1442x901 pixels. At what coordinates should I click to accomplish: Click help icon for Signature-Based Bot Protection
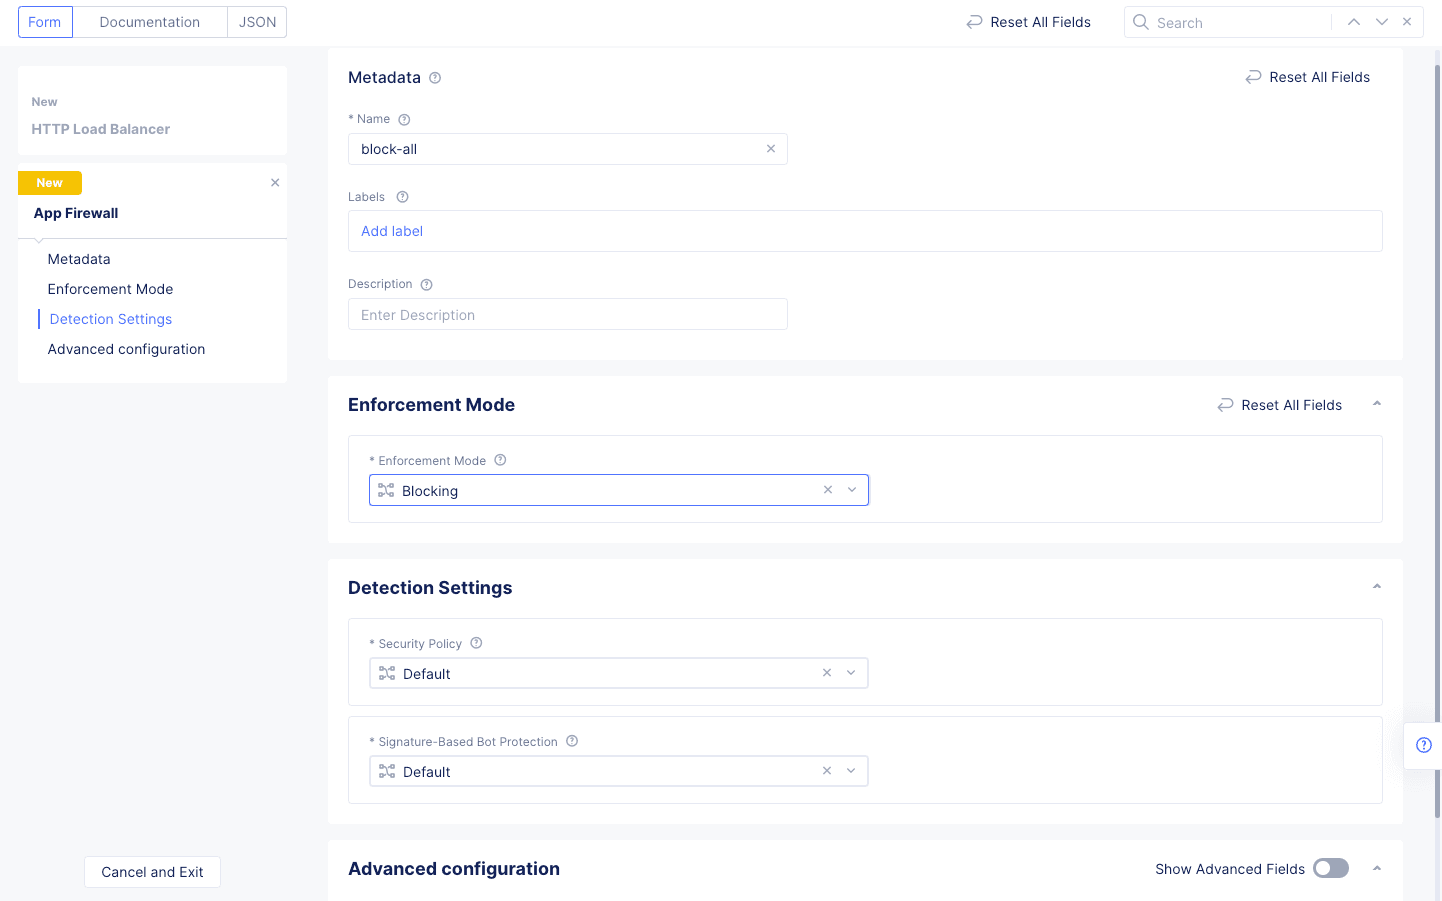coord(572,741)
